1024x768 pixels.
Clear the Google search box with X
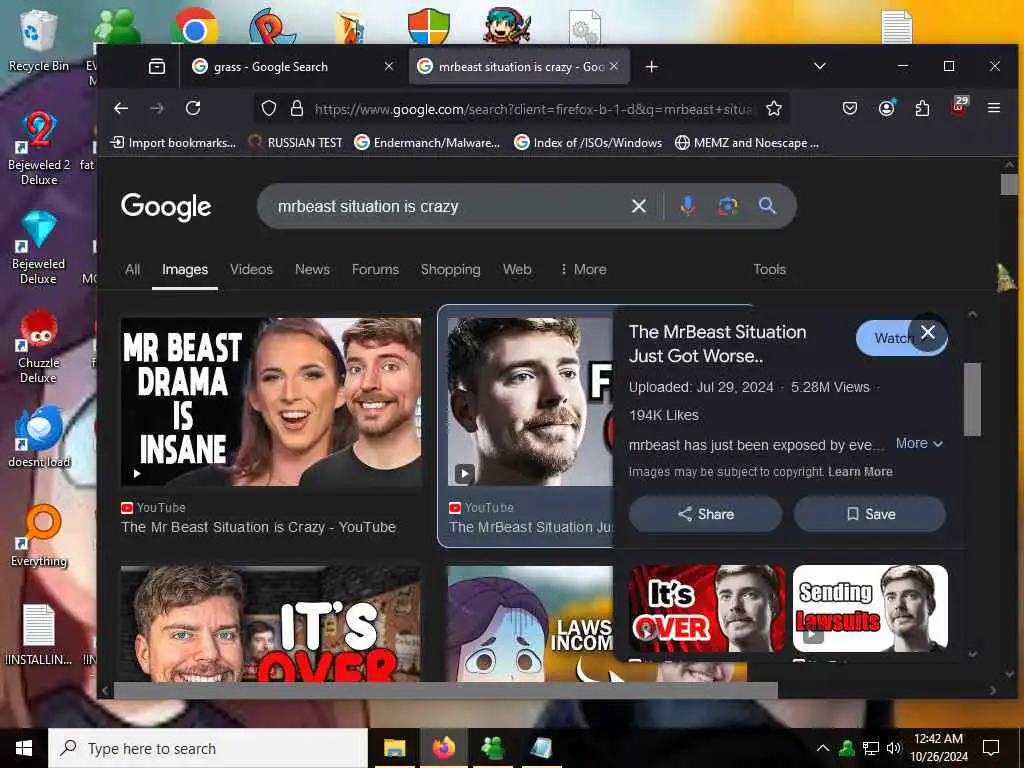coord(639,206)
